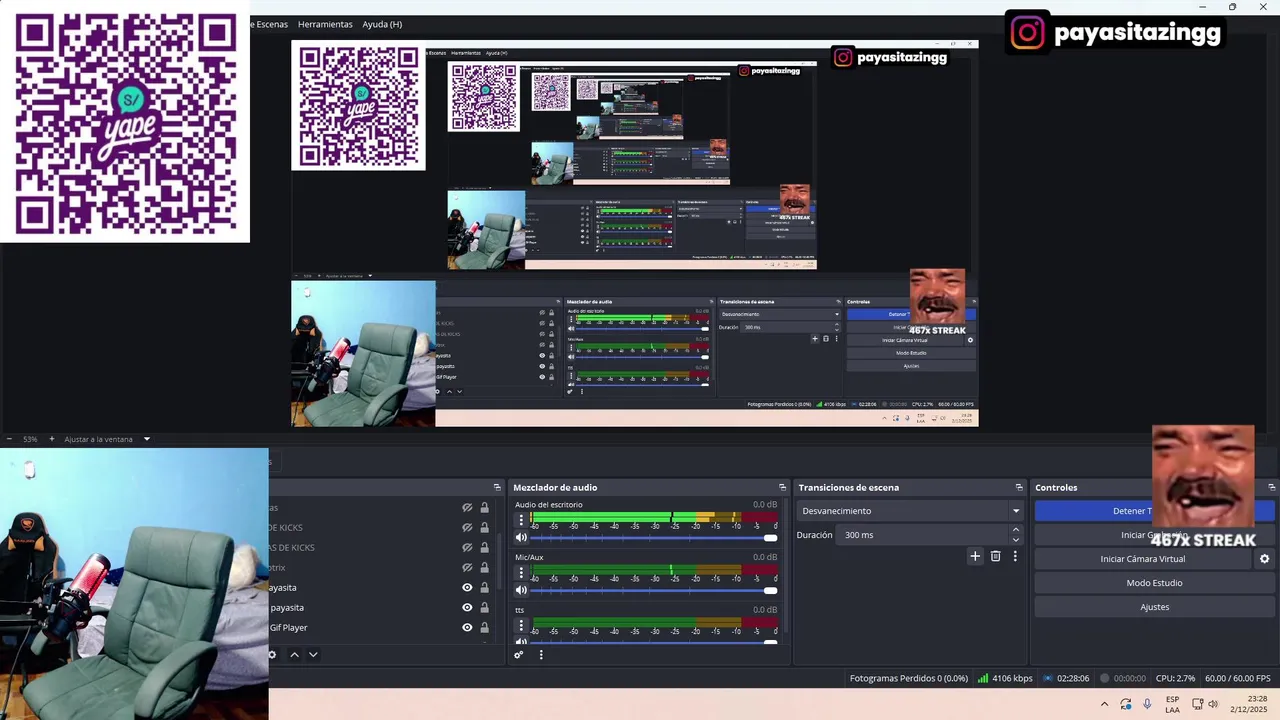Click the Desvanecimiento dropdown arrow
Viewport: 1280px width, 720px height.
(1016, 511)
